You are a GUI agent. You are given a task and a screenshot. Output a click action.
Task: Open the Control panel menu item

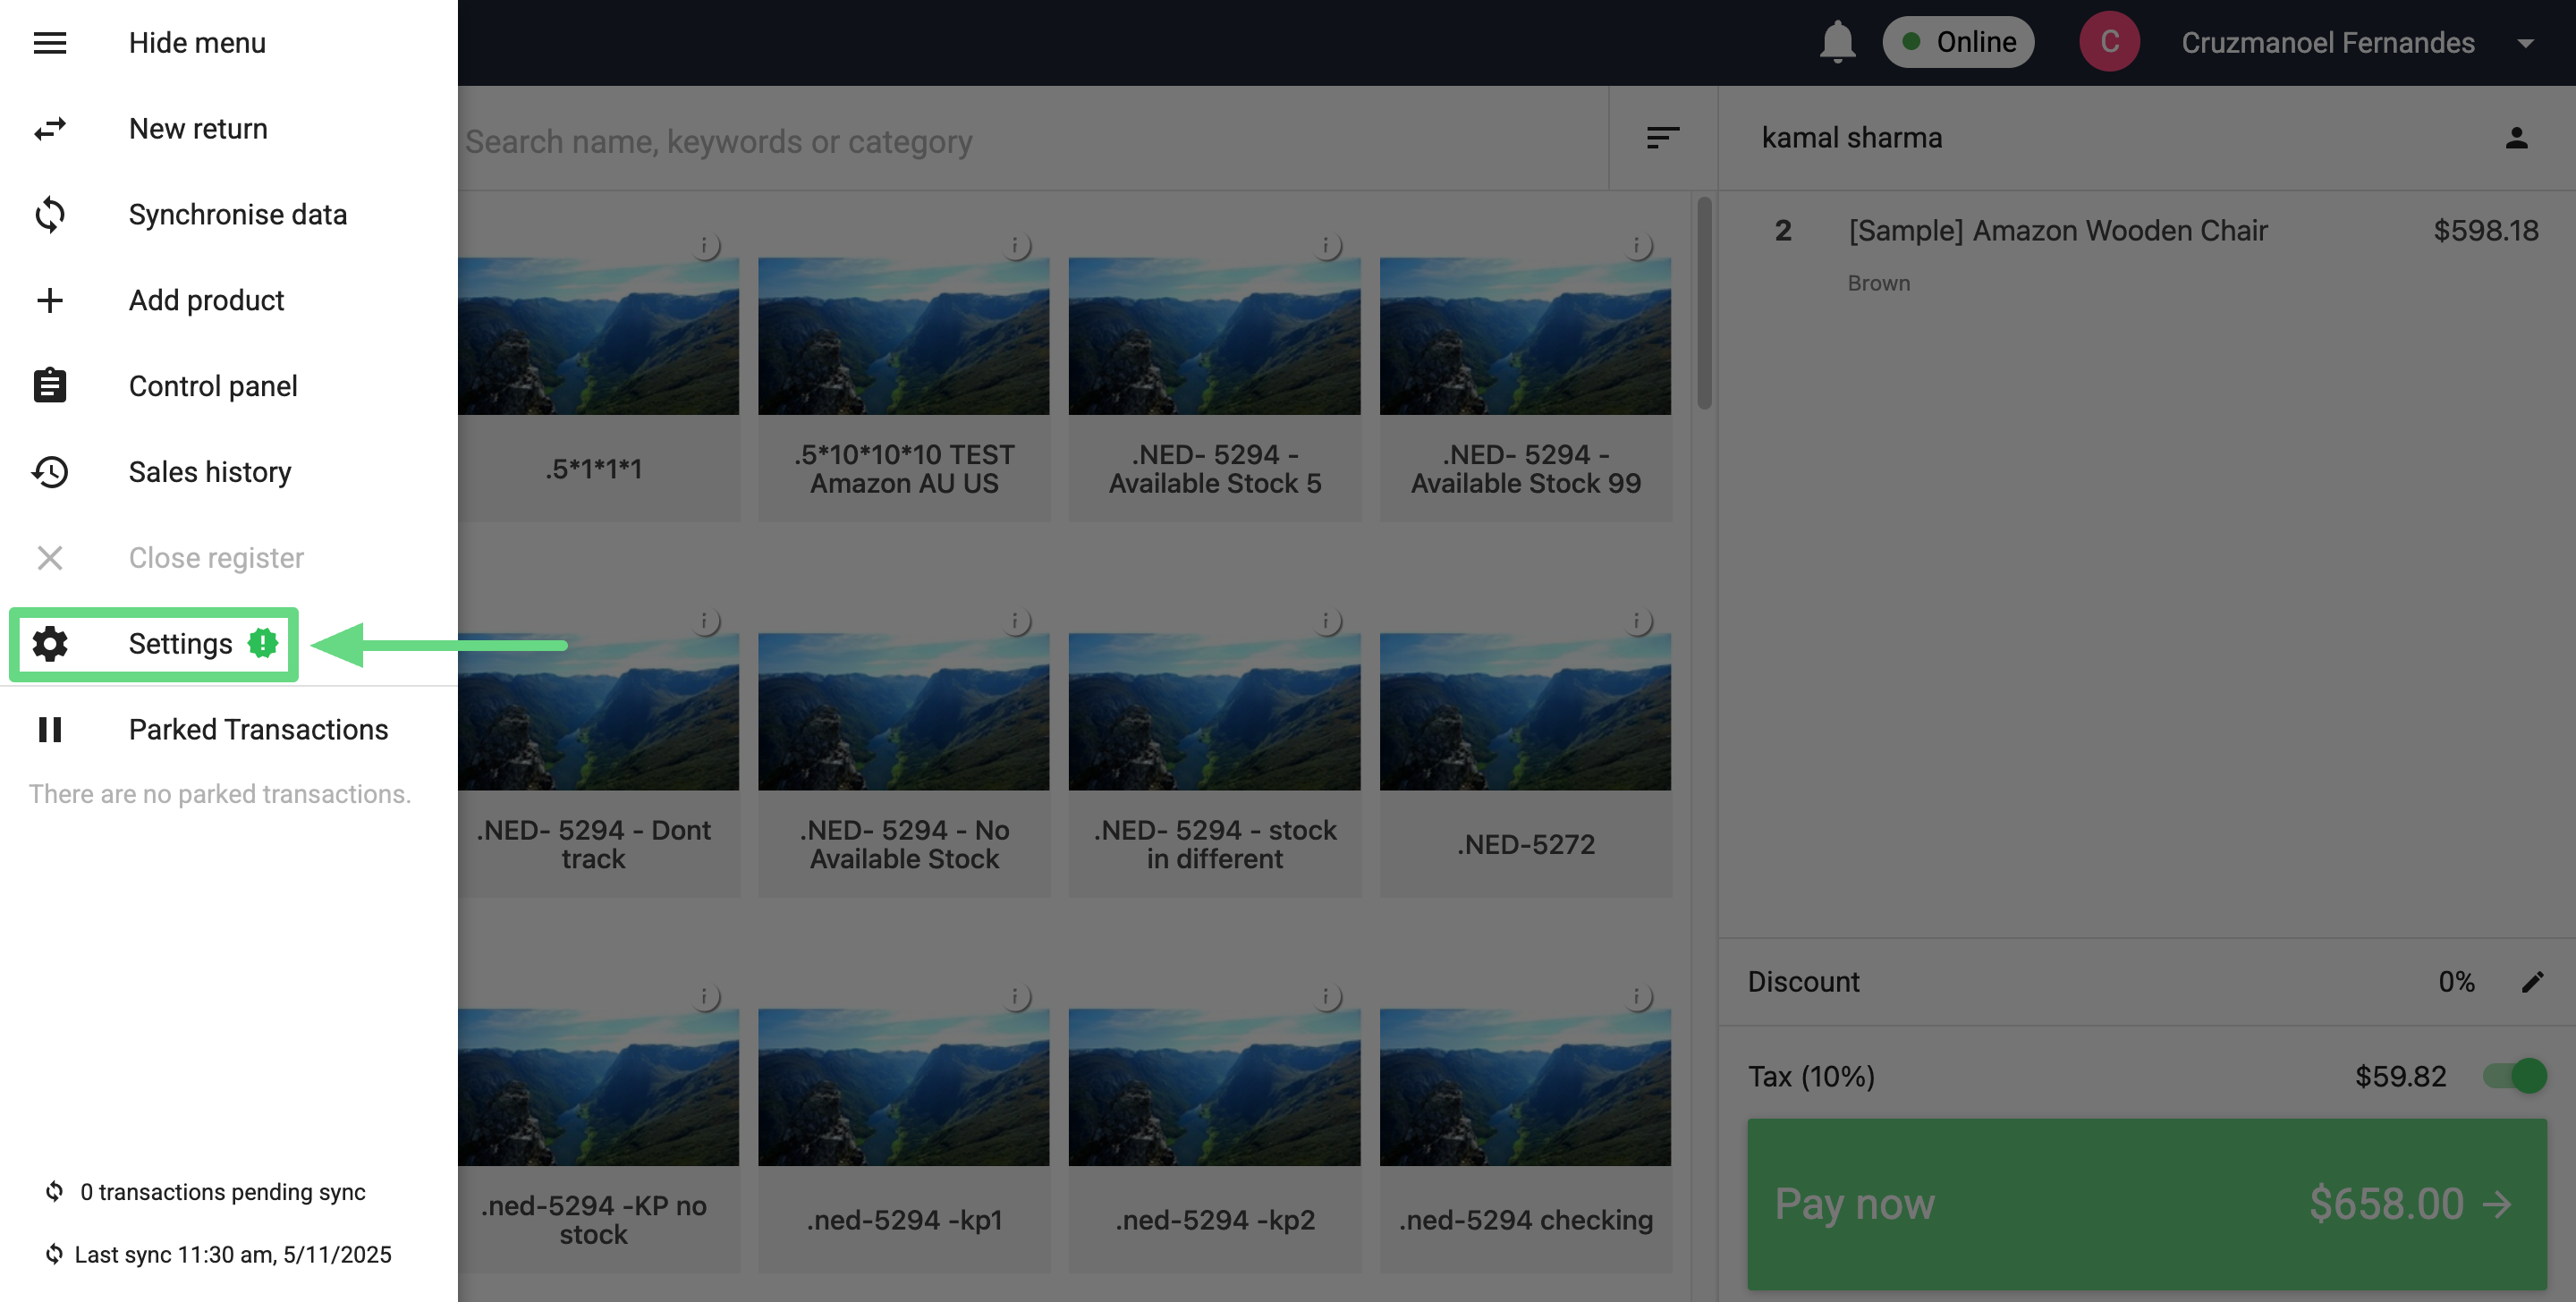coord(213,386)
